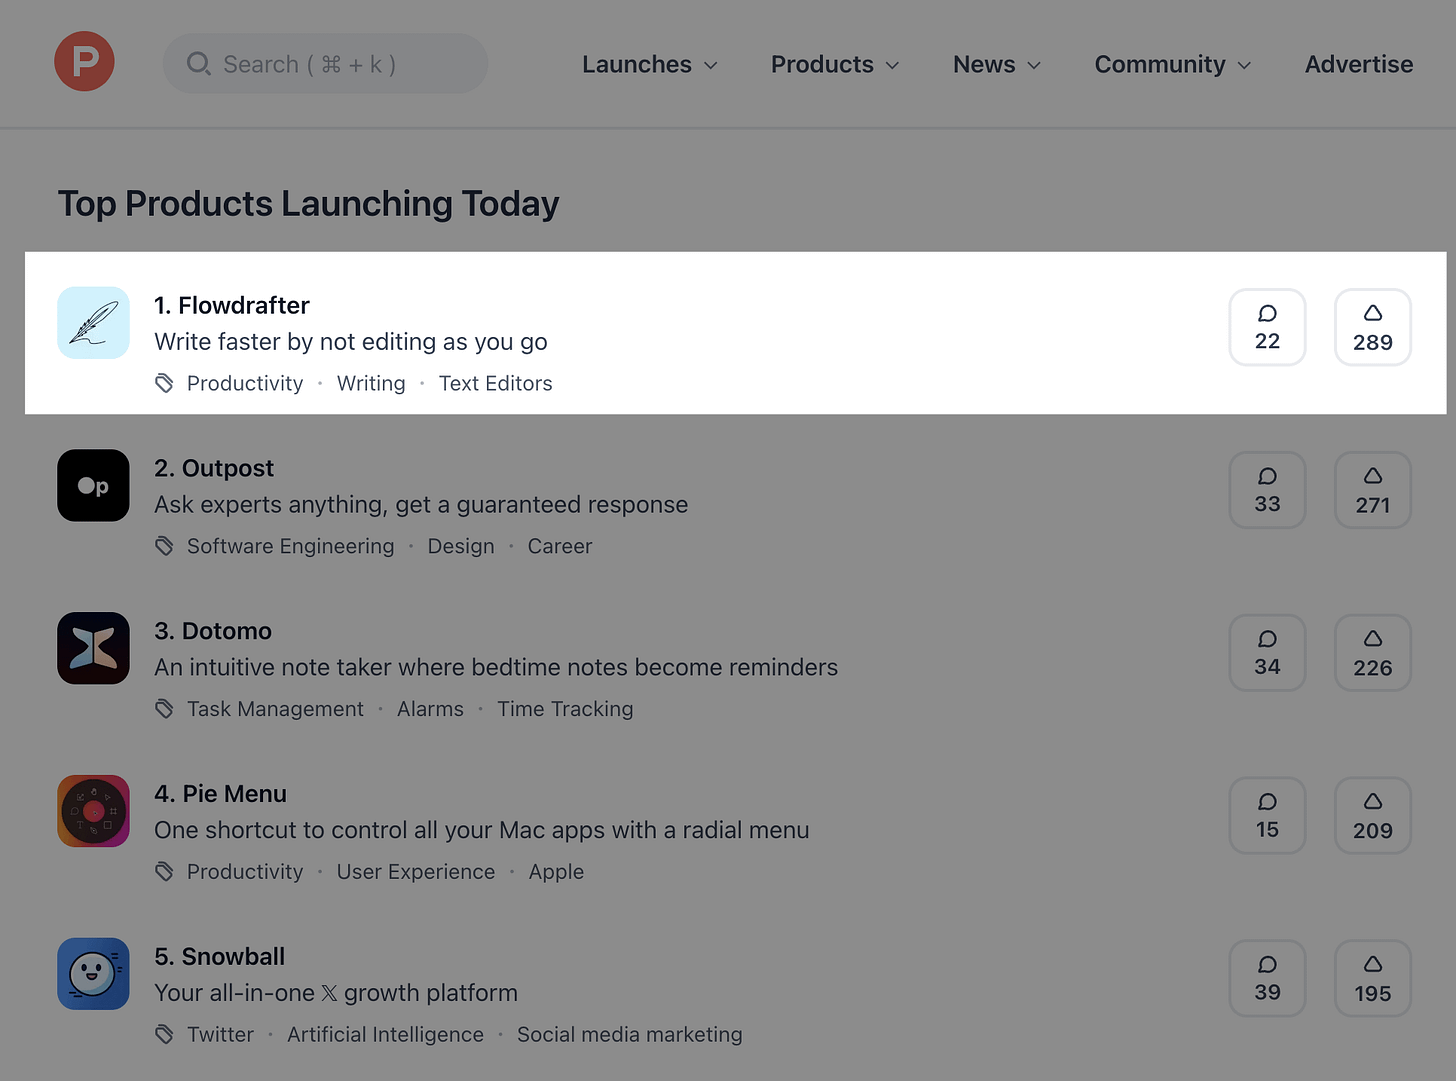This screenshot has width=1456, height=1081.
Task: Select the User Experience topic tag
Action: pos(416,872)
